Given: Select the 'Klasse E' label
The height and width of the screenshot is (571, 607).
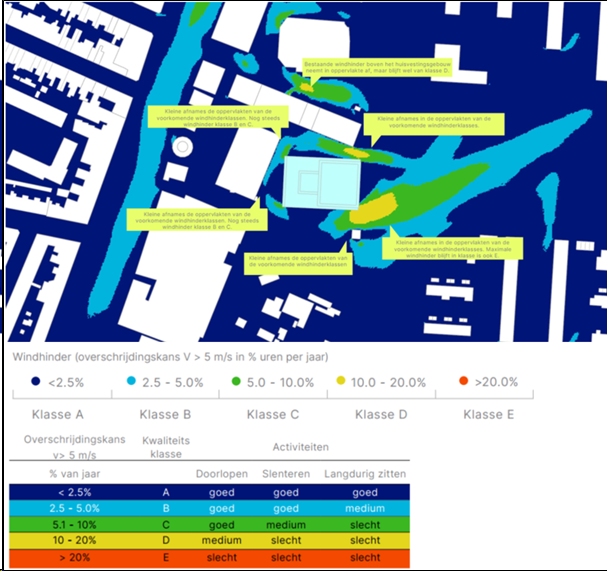Looking at the screenshot, I should 489,415.
